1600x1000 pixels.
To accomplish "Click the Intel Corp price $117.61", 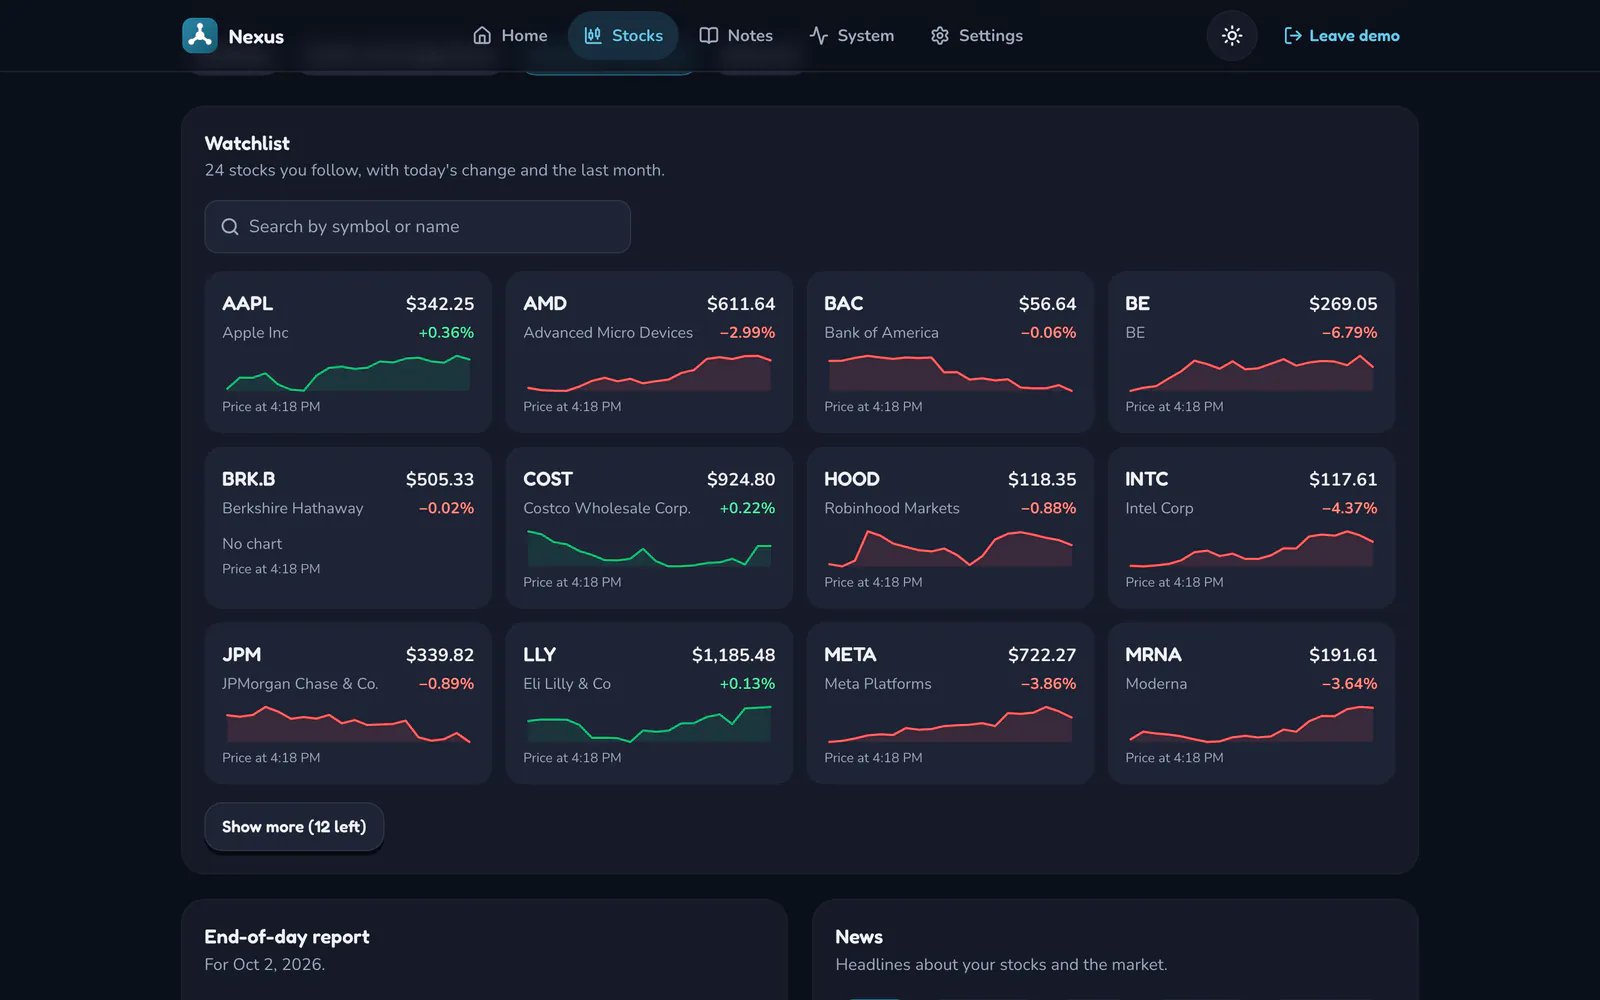I will coord(1343,480).
